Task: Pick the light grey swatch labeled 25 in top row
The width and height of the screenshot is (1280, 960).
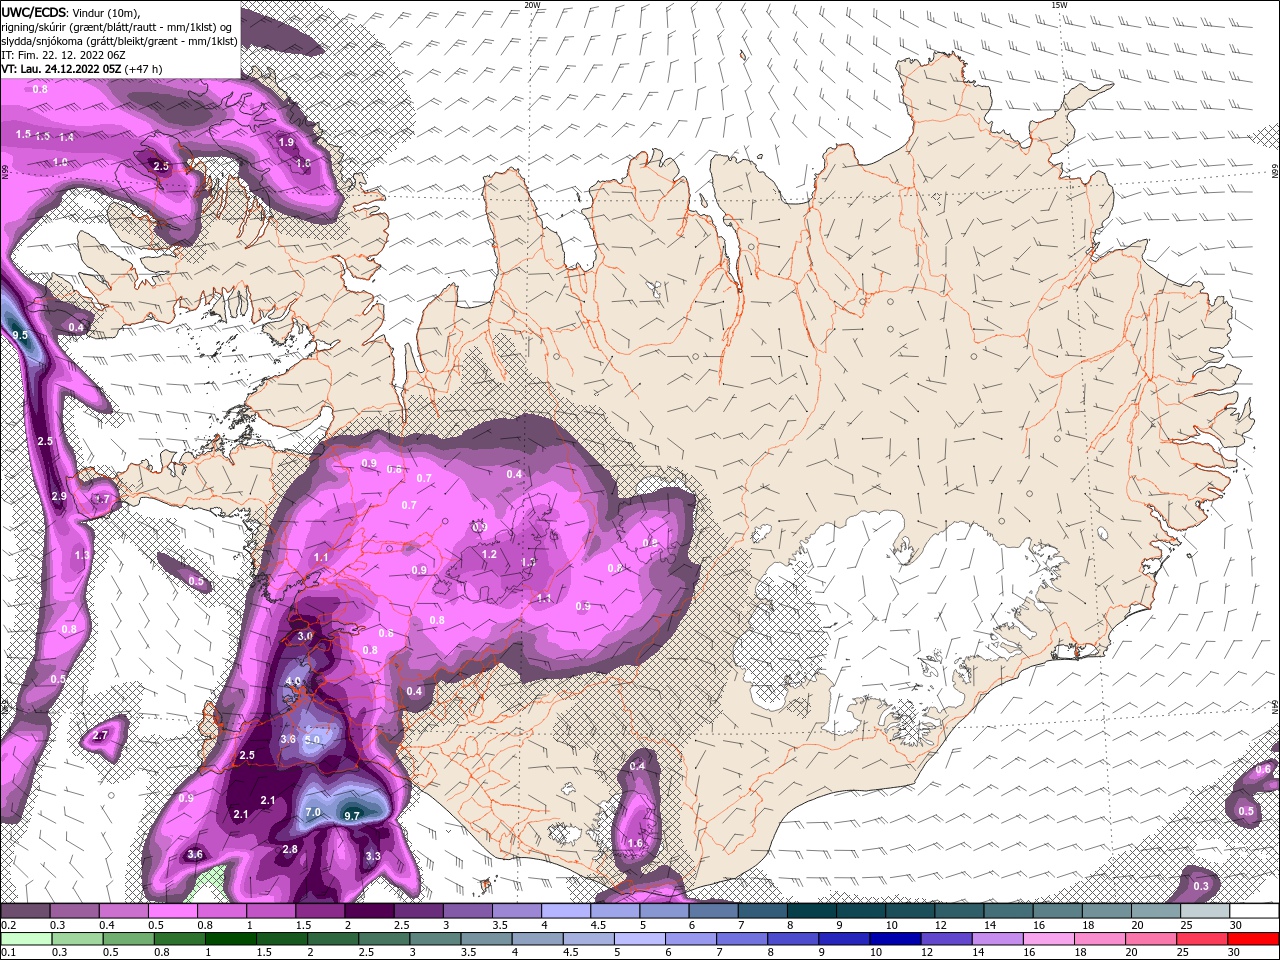Action: (1205, 911)
